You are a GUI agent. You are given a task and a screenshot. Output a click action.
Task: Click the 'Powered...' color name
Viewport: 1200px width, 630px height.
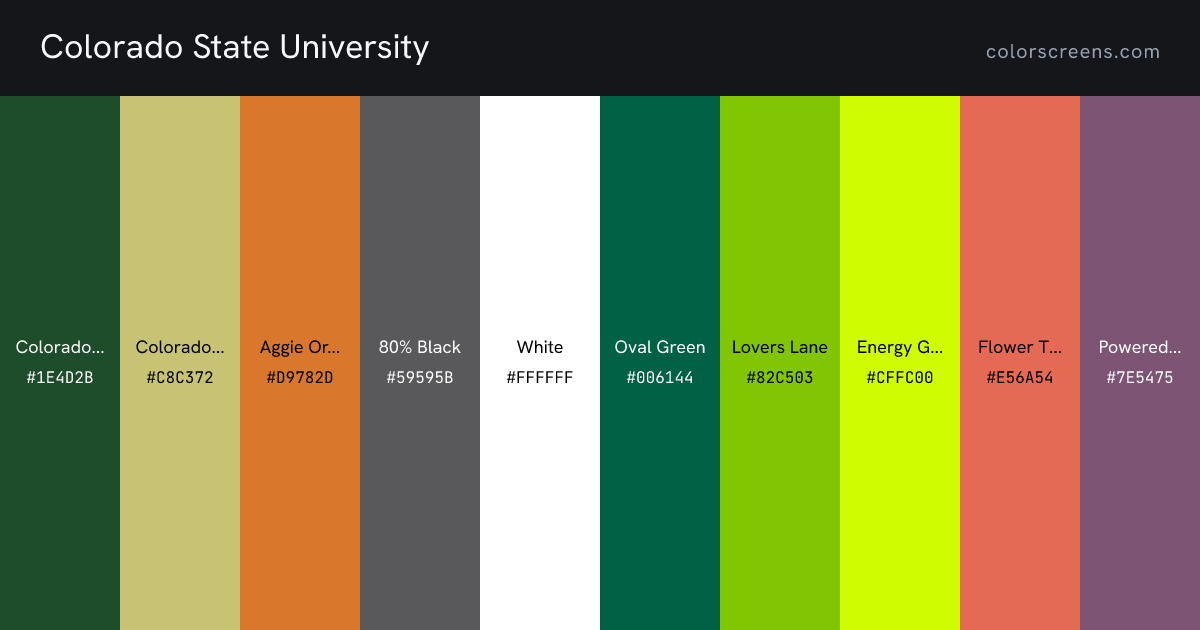[x=1140, y=347]
